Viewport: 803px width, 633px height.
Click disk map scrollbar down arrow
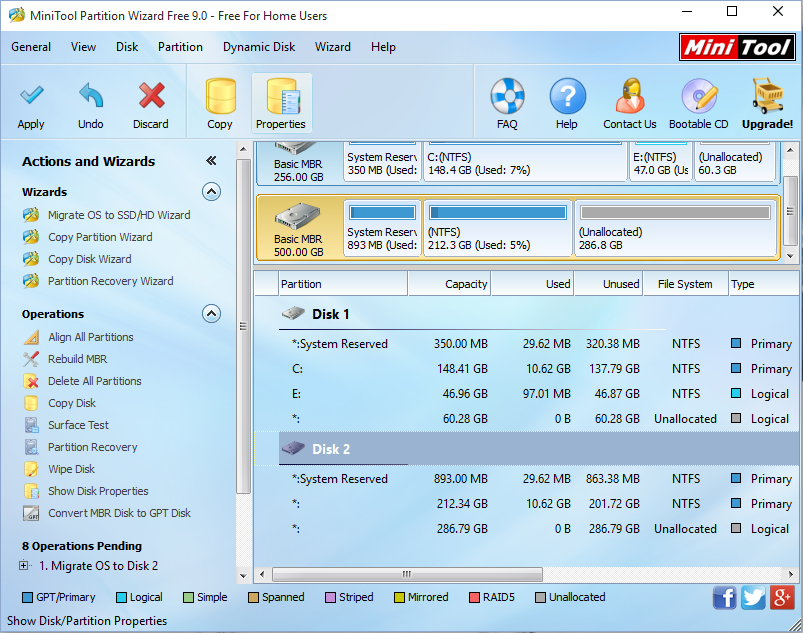pyautogui.click(x=790, y=255)
